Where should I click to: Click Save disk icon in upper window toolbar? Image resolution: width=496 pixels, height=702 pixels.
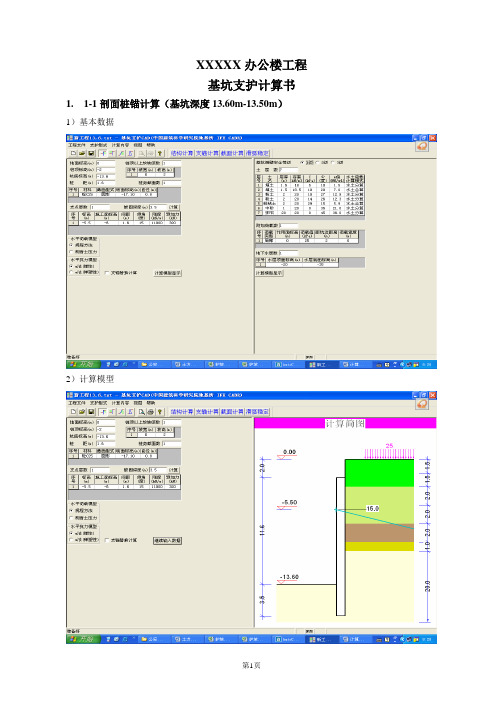[91, 153]
